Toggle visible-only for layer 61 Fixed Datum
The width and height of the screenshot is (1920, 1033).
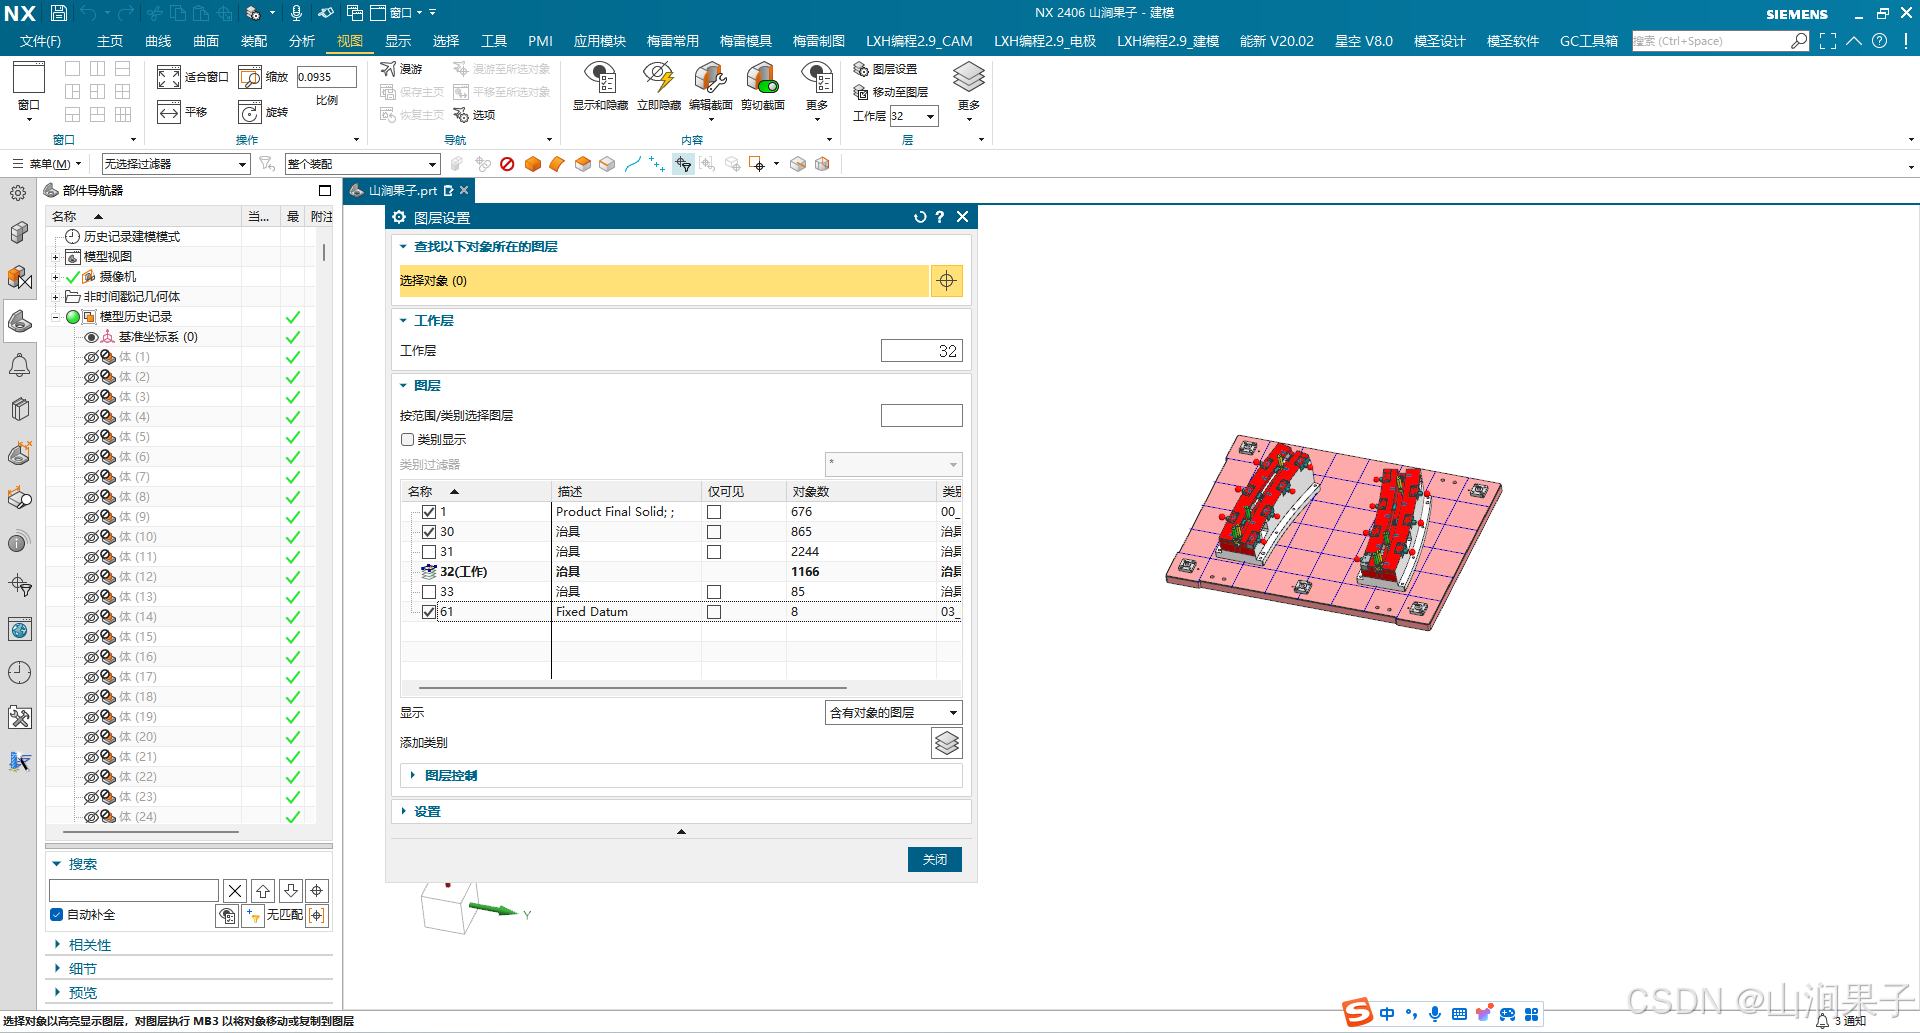point(714,612)
